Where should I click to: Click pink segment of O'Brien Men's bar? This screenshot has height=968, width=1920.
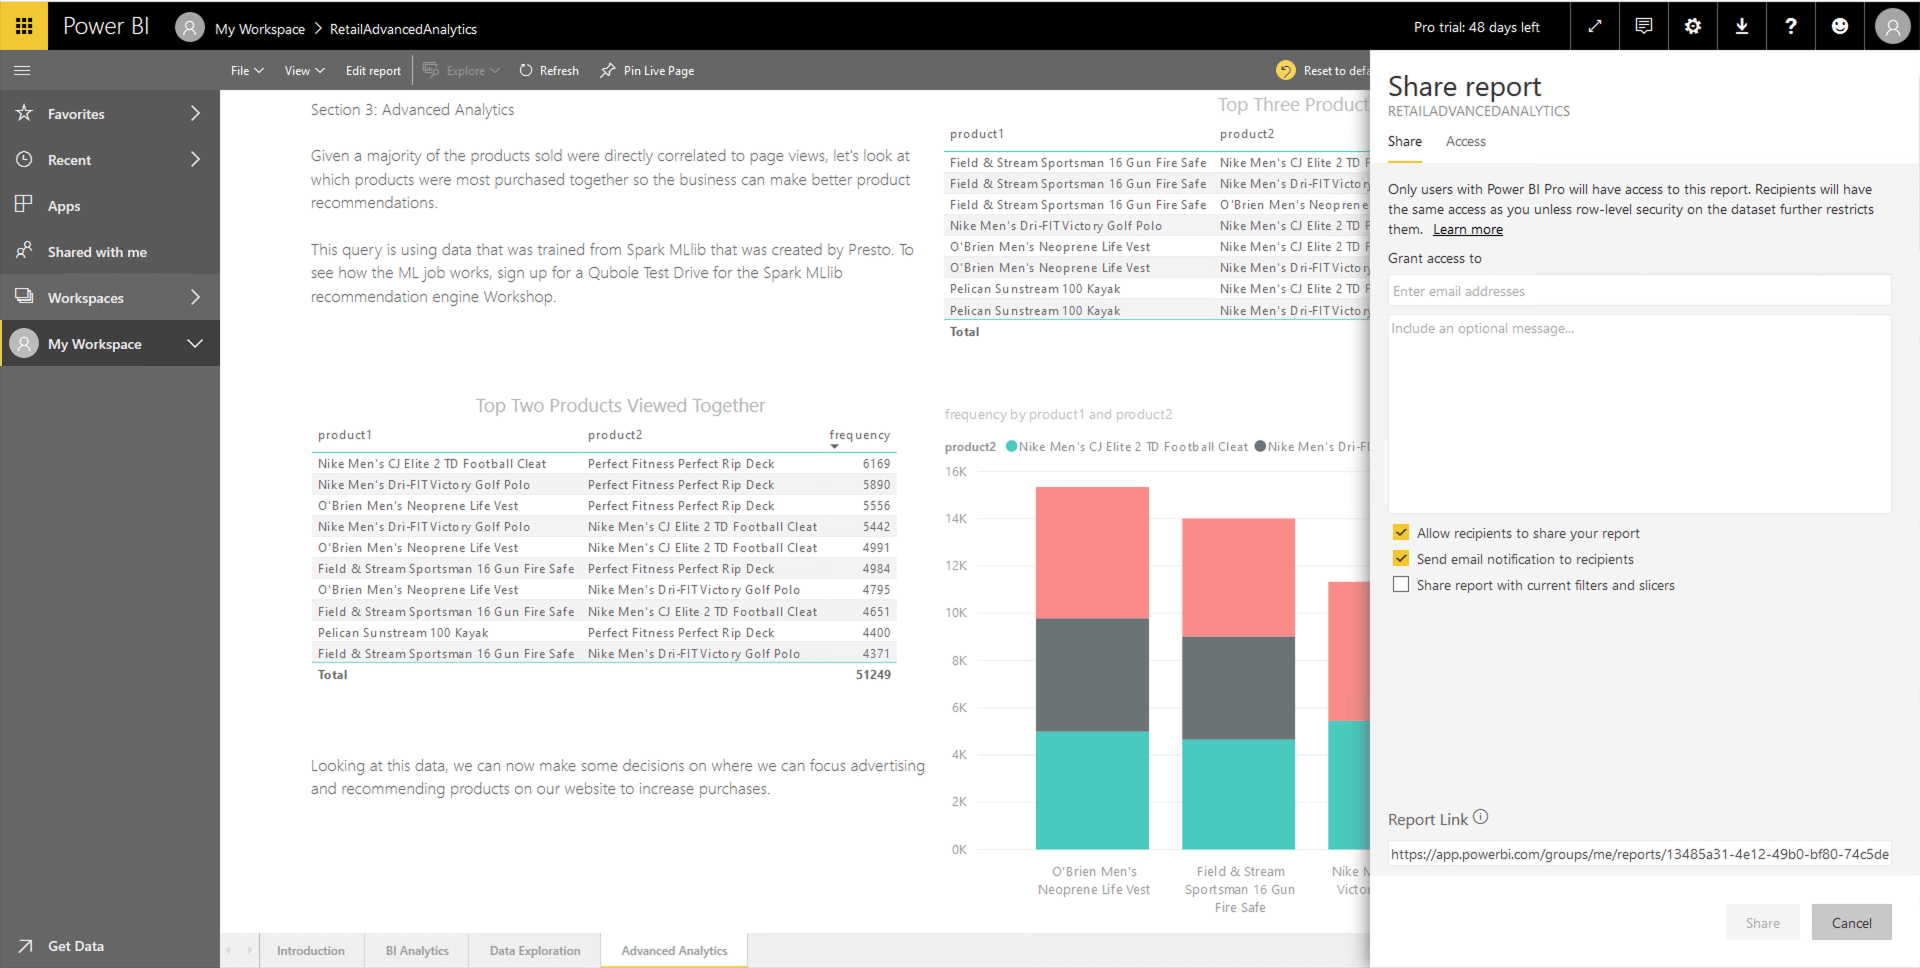[1092, 552]
